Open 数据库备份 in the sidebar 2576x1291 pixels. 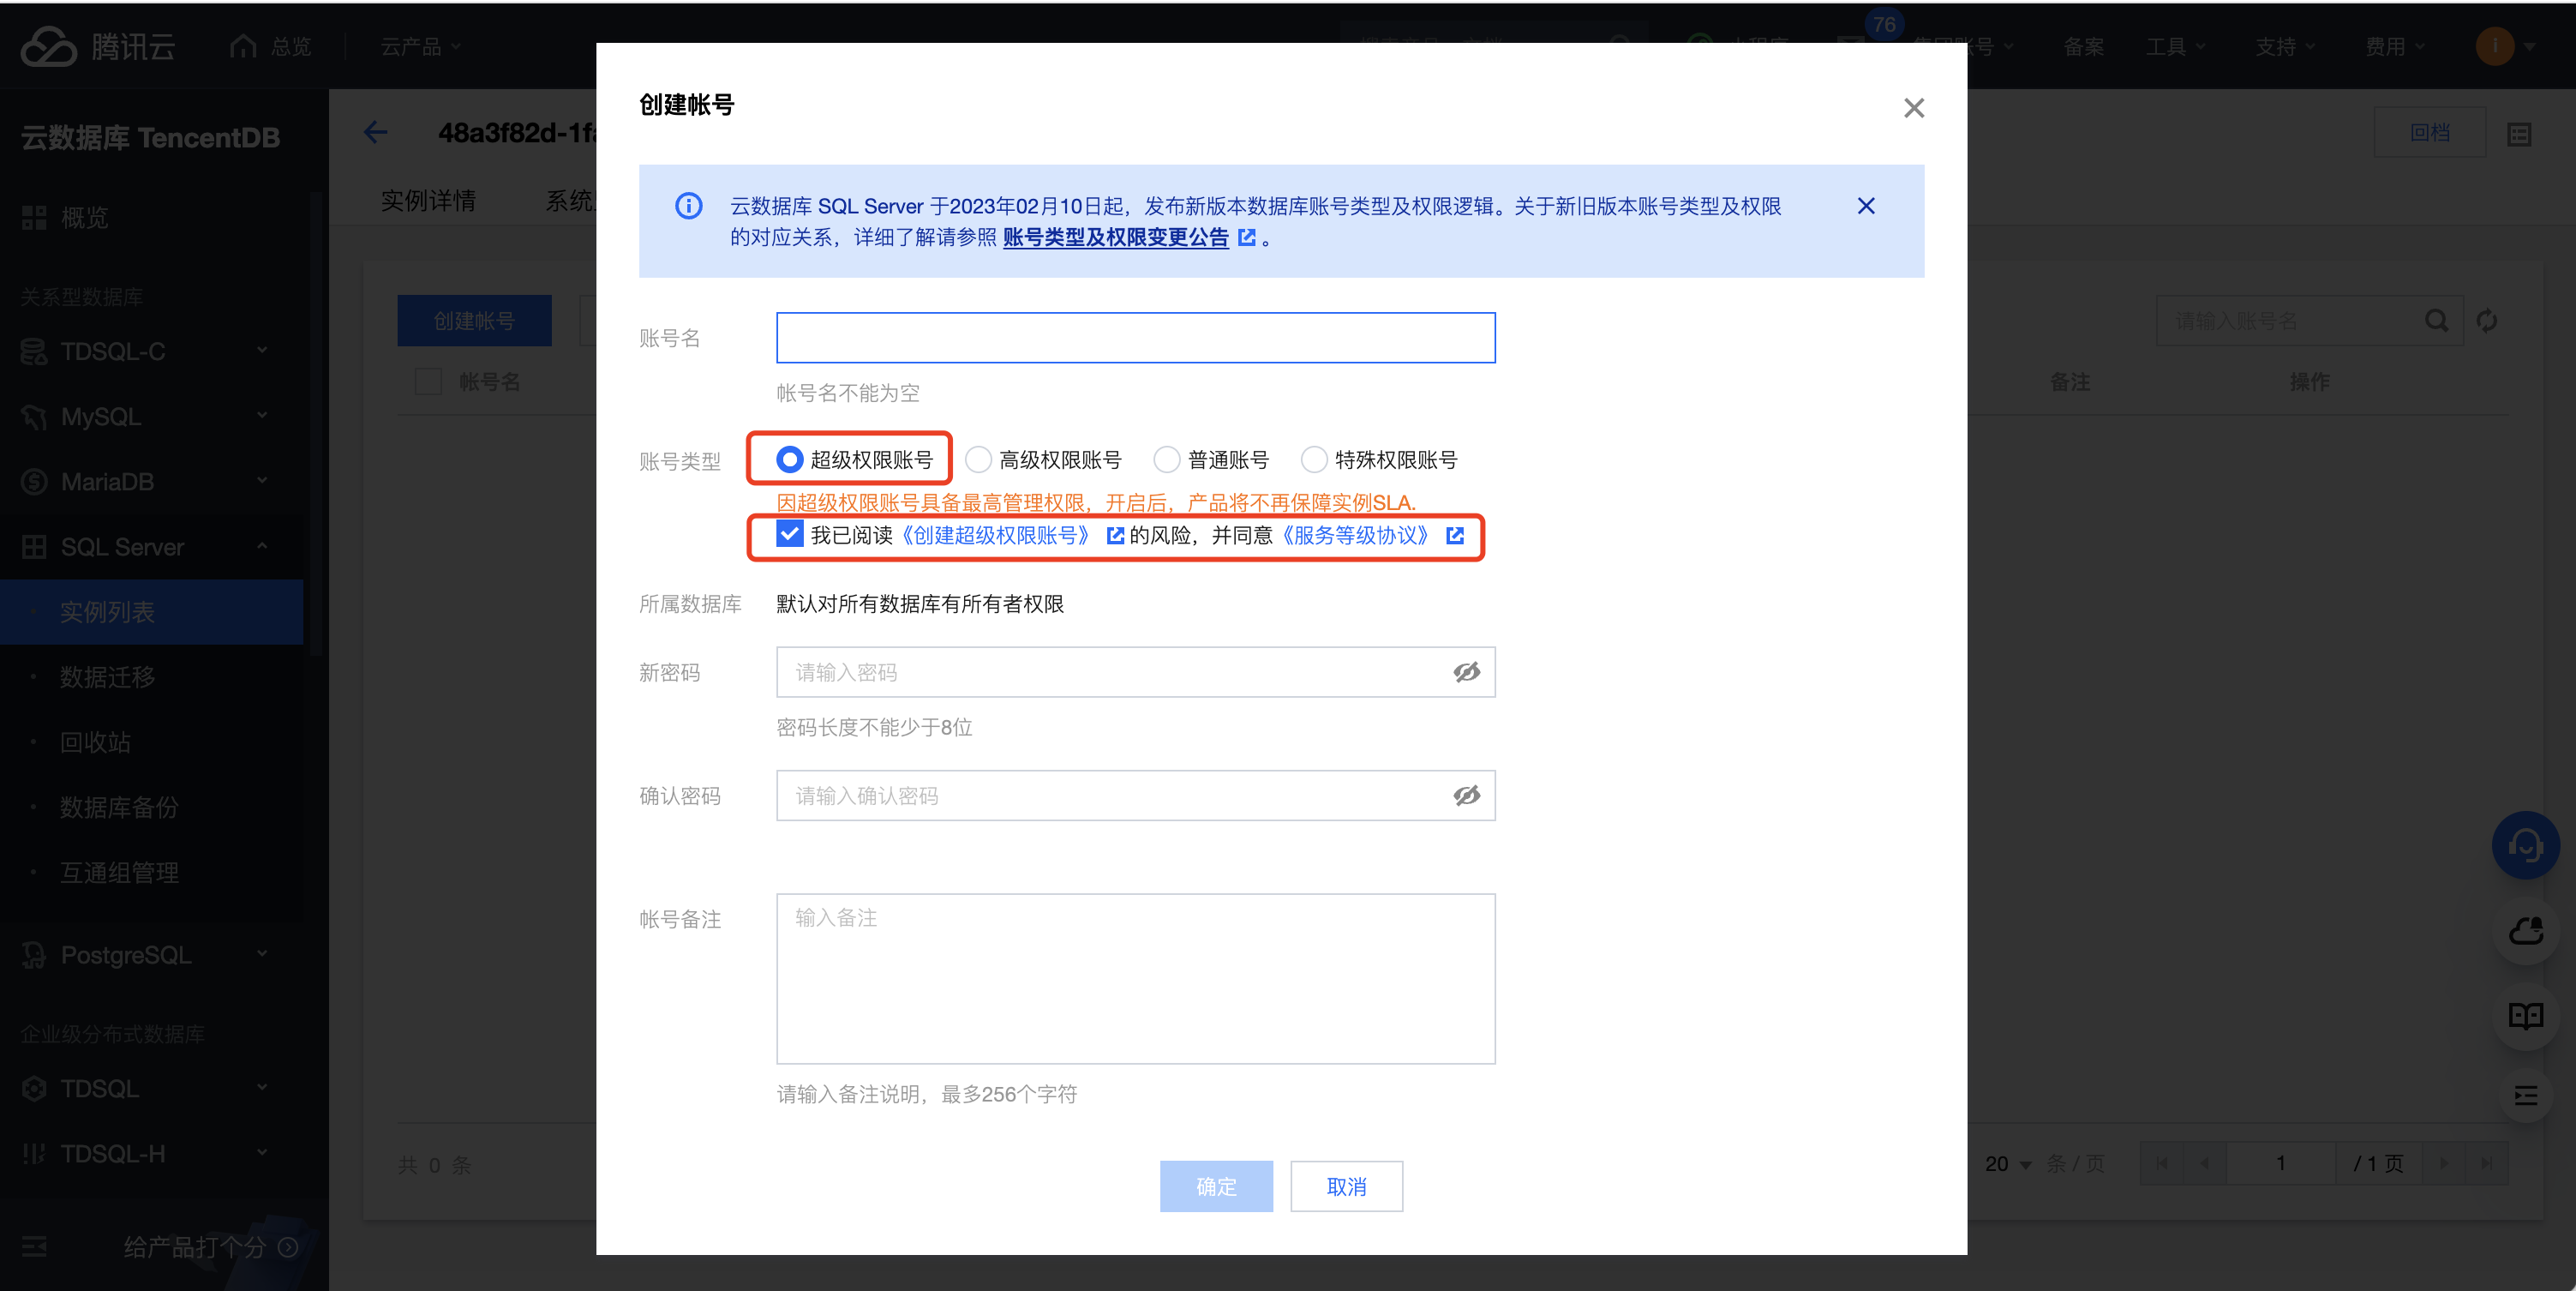[119, 807]
